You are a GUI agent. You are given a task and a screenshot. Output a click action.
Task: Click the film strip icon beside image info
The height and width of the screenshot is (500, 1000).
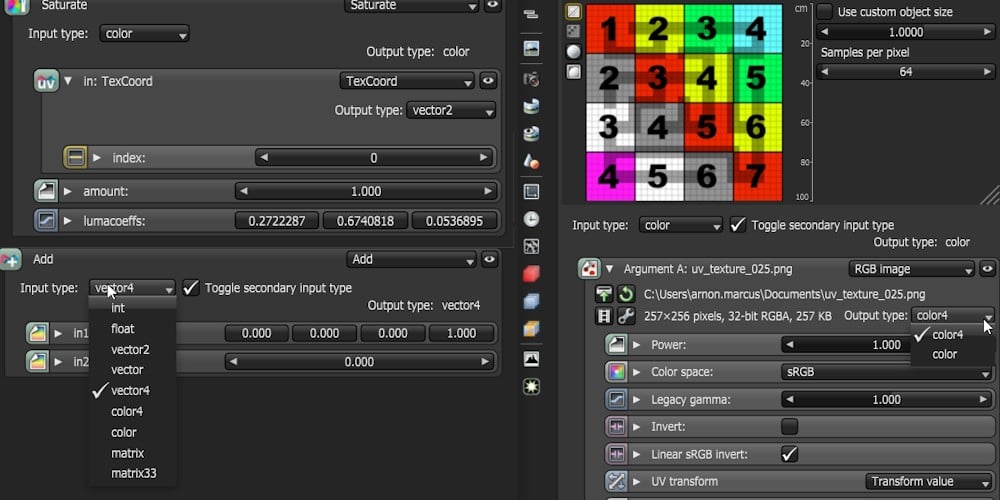tap(604, 316)
